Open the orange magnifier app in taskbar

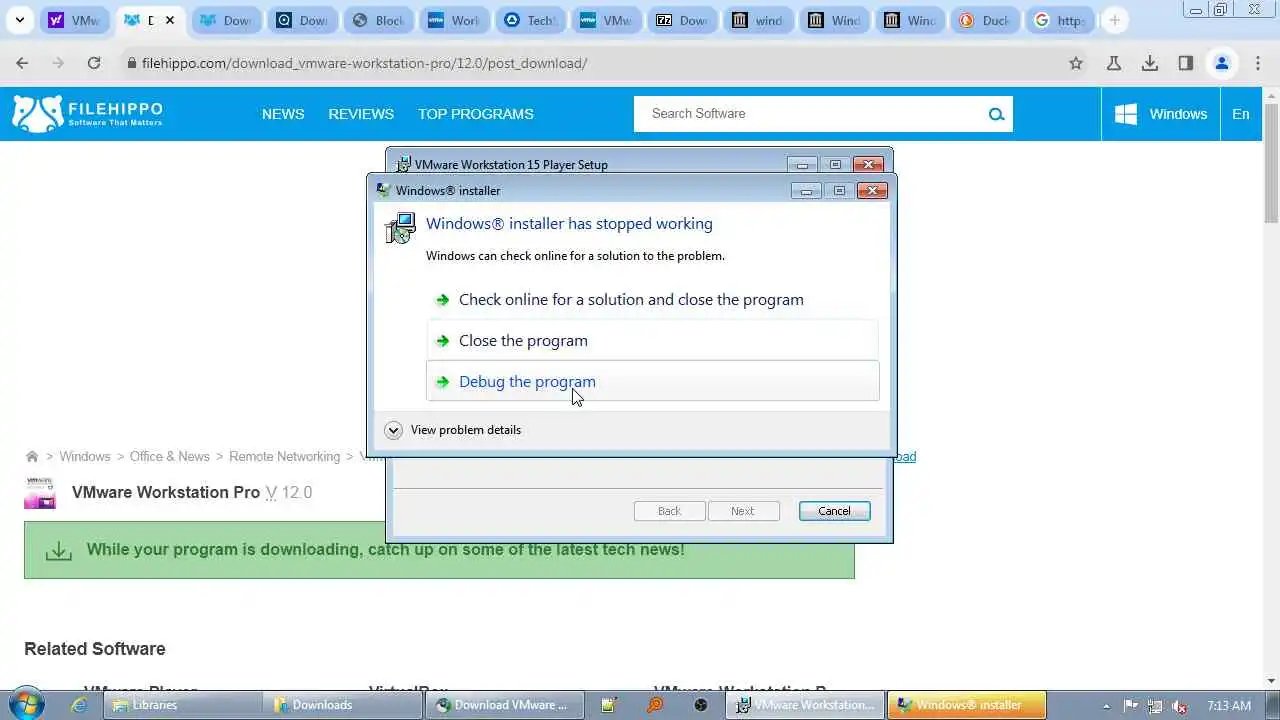(x=655, y=705)
